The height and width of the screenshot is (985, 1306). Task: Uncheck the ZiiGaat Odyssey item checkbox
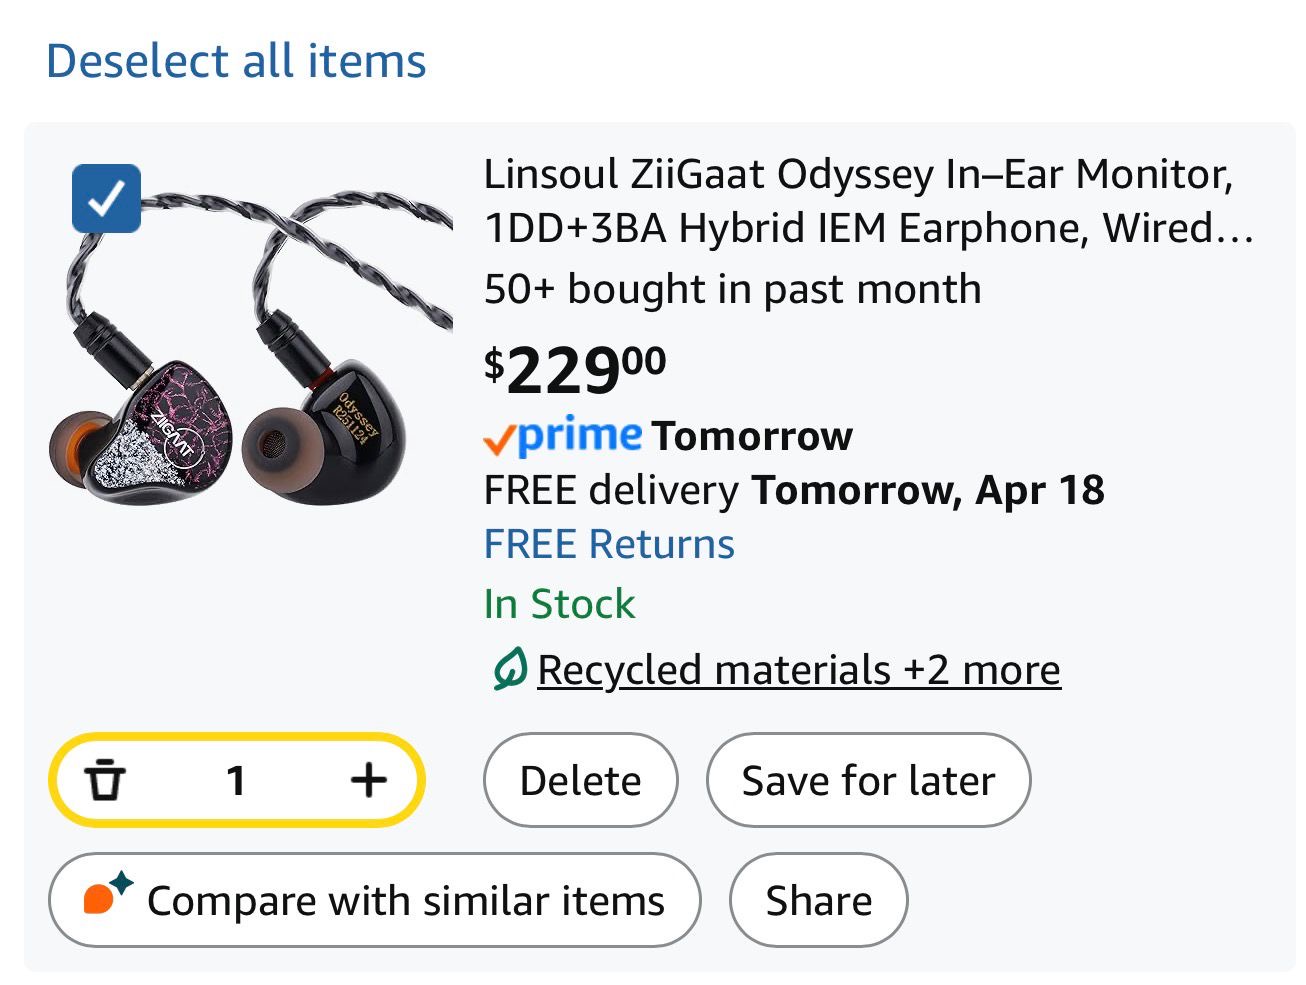coord(106,198)
